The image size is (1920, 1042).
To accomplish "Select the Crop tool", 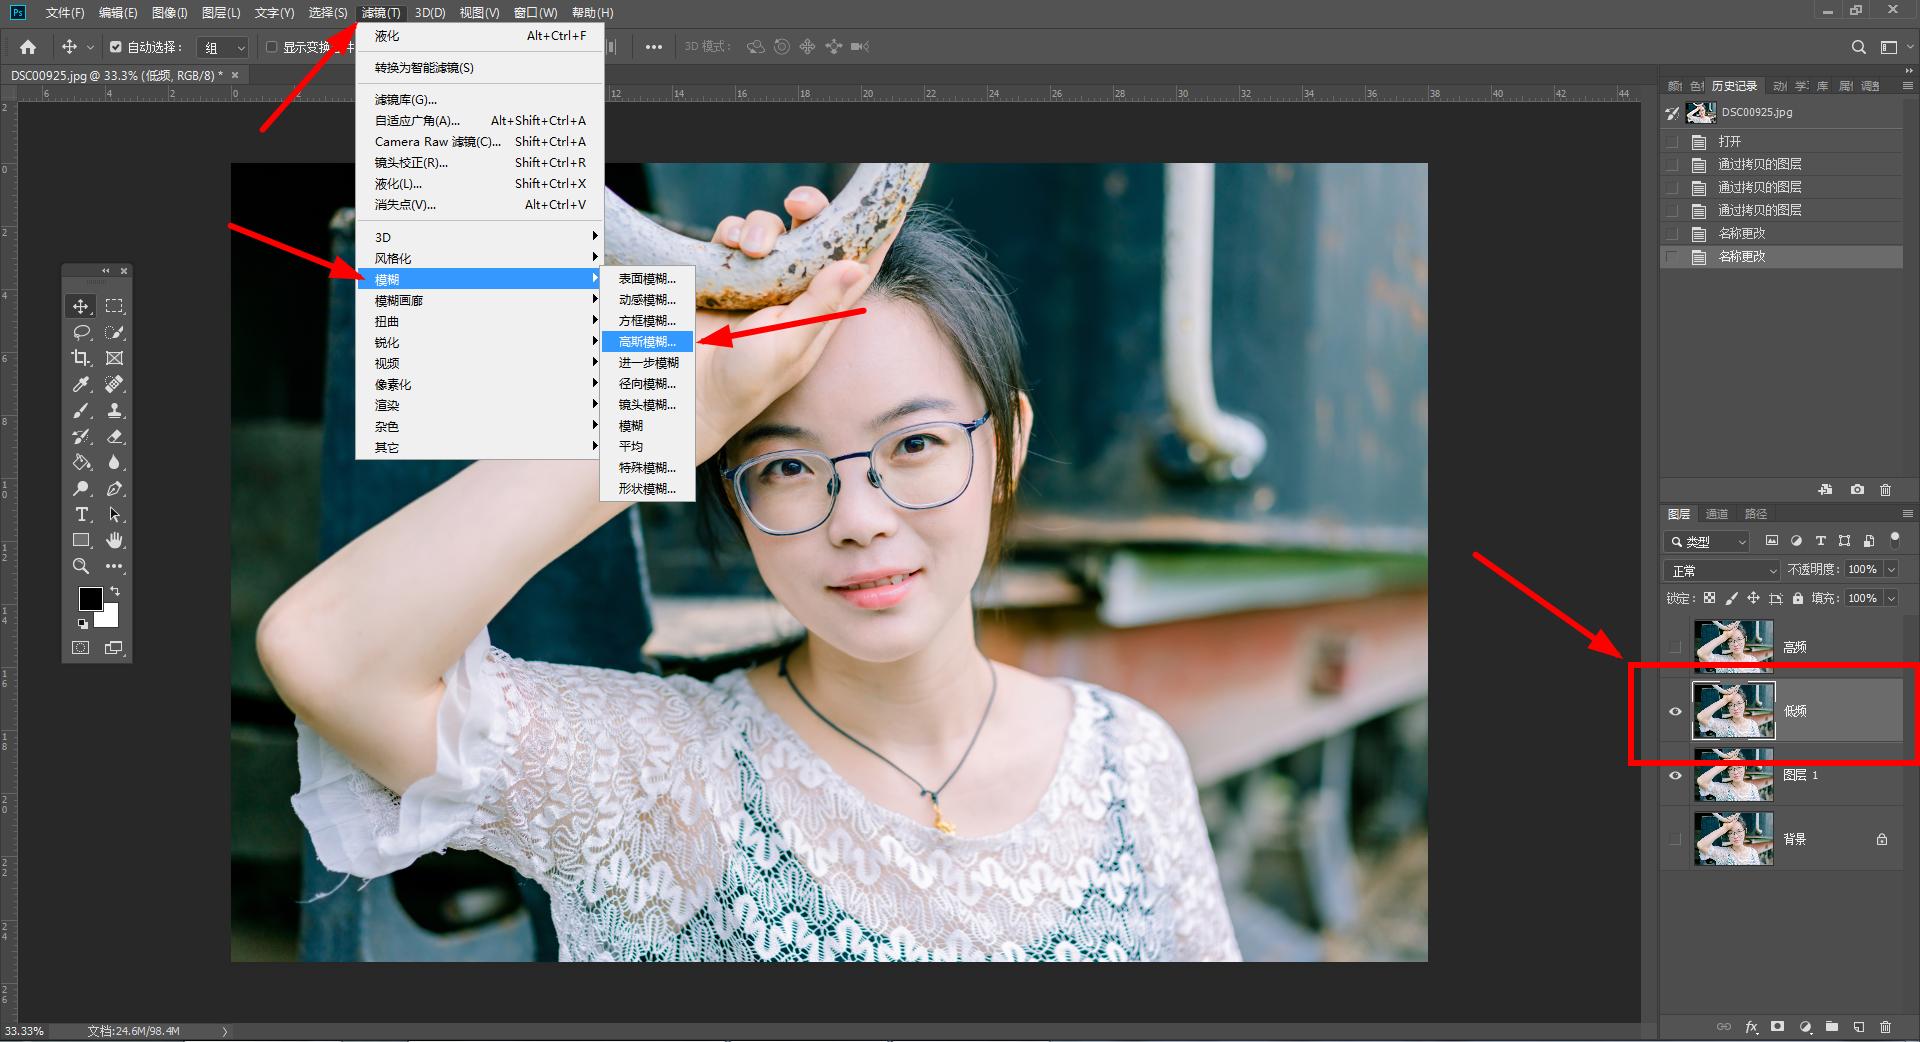I will (x=81, y=358).
